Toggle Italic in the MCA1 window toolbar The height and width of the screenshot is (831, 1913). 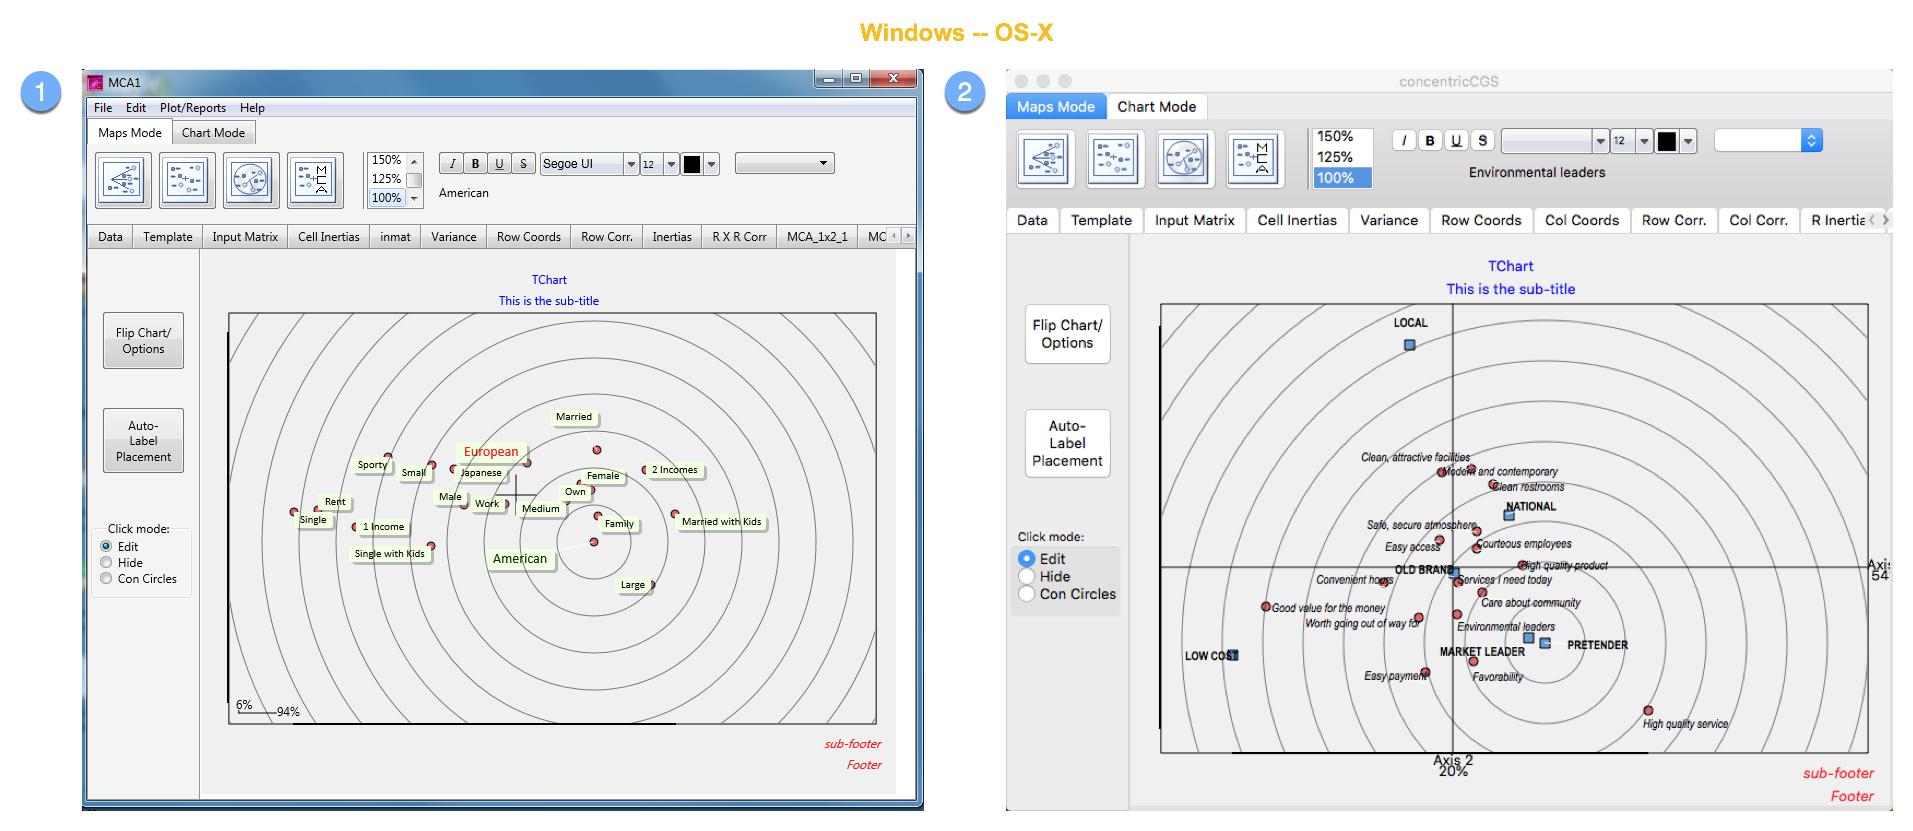coord(452,164)
